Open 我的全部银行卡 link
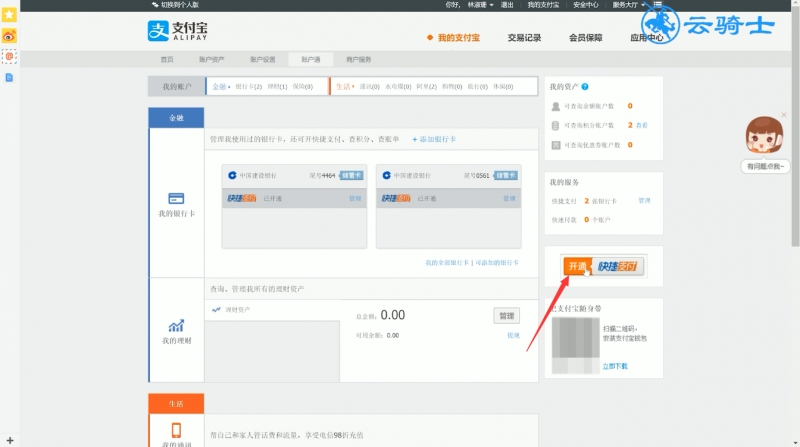800x447 pixels. [447, 263]
